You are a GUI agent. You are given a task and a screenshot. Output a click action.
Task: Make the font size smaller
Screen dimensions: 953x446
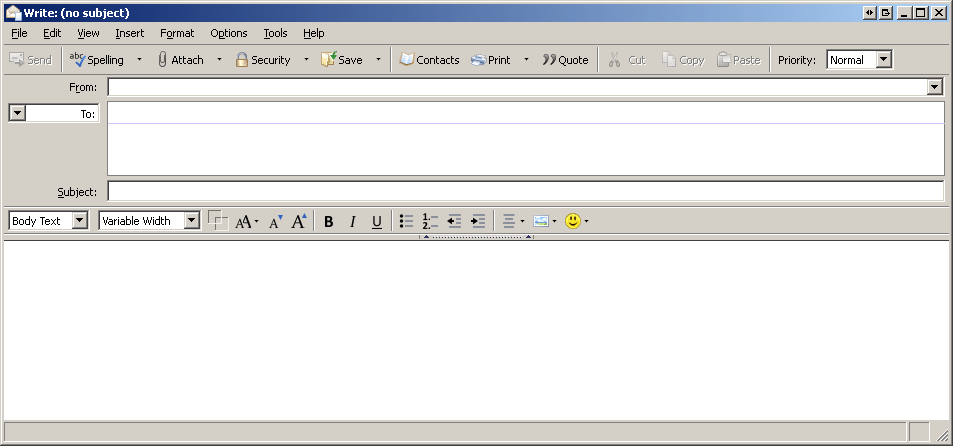[276, 221]
